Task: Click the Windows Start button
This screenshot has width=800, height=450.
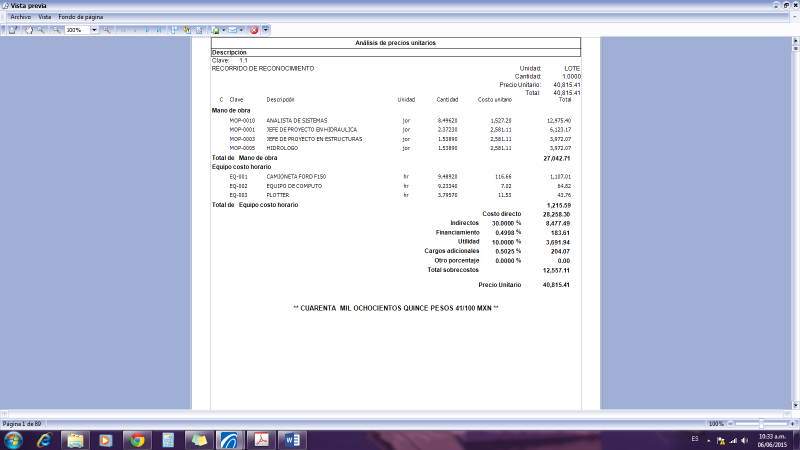Action: coord(14,440)
